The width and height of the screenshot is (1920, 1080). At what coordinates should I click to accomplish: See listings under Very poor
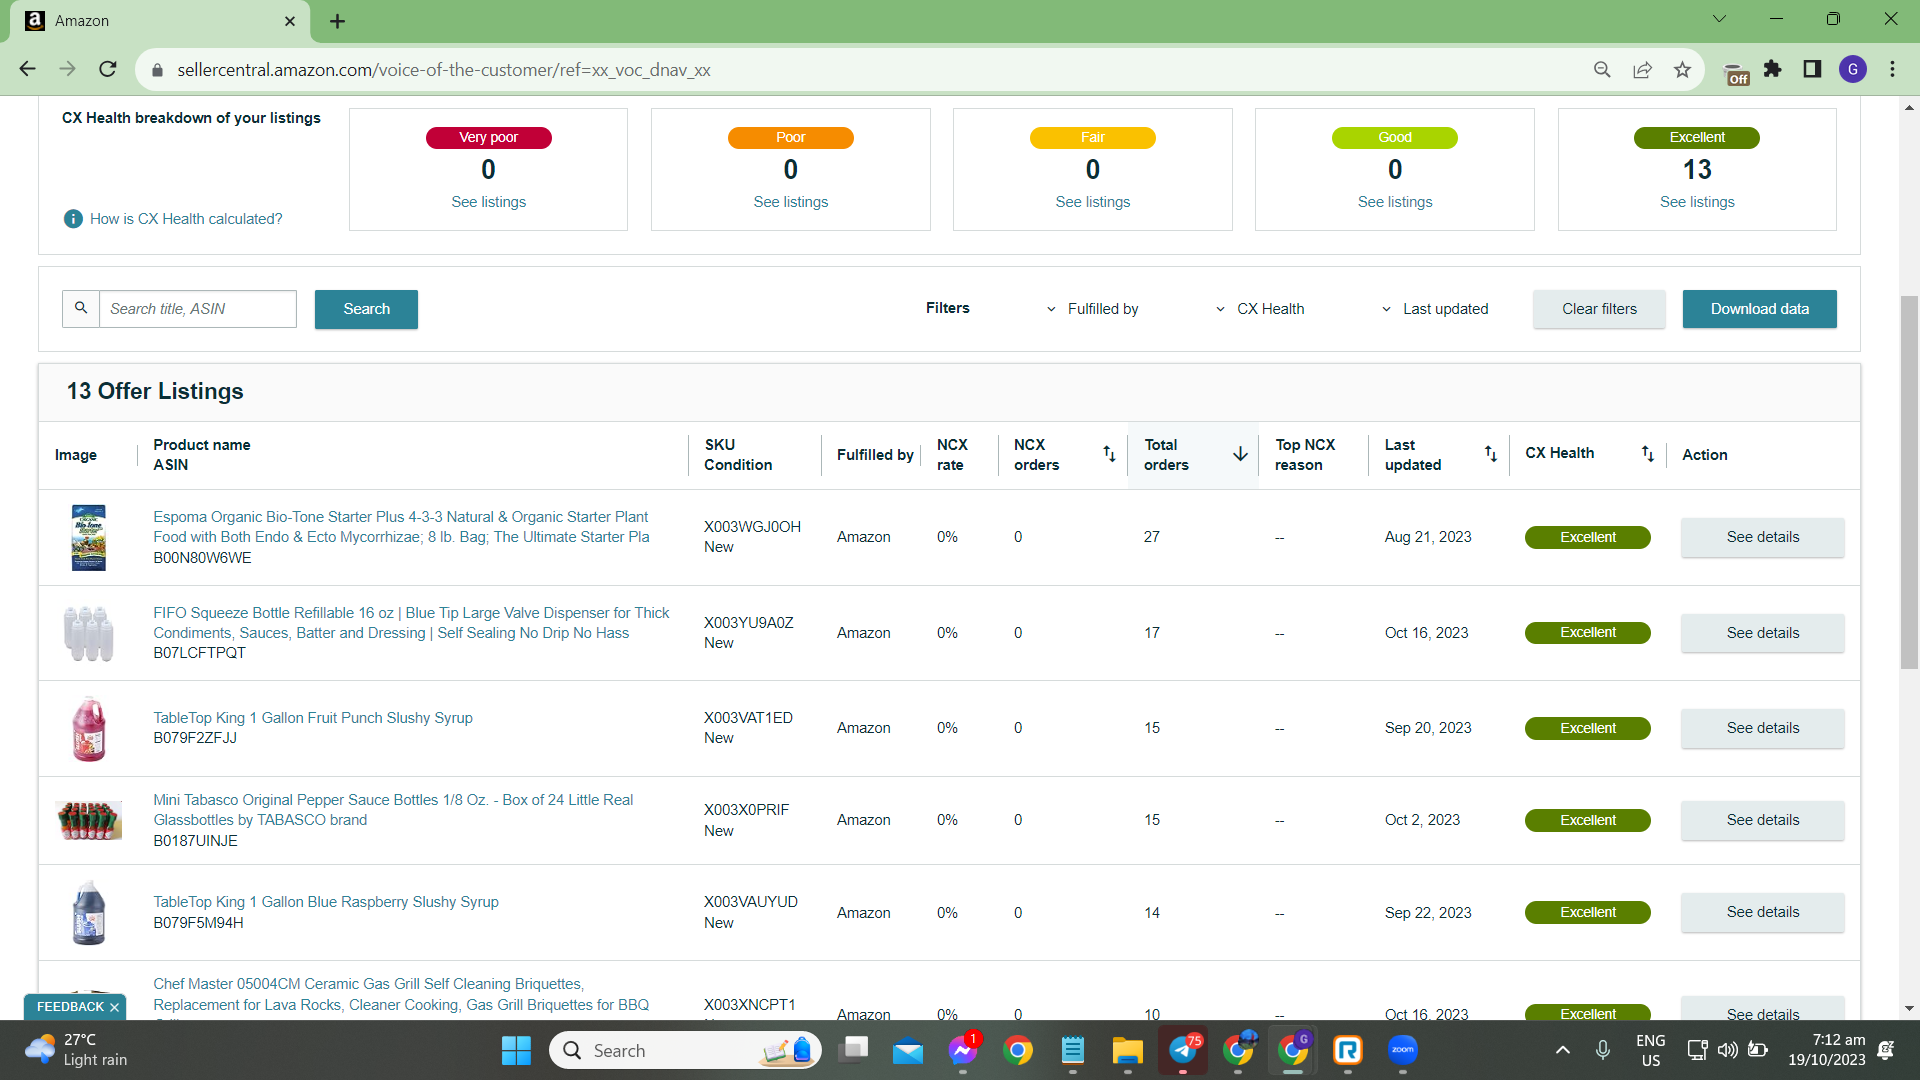(488, 202)
